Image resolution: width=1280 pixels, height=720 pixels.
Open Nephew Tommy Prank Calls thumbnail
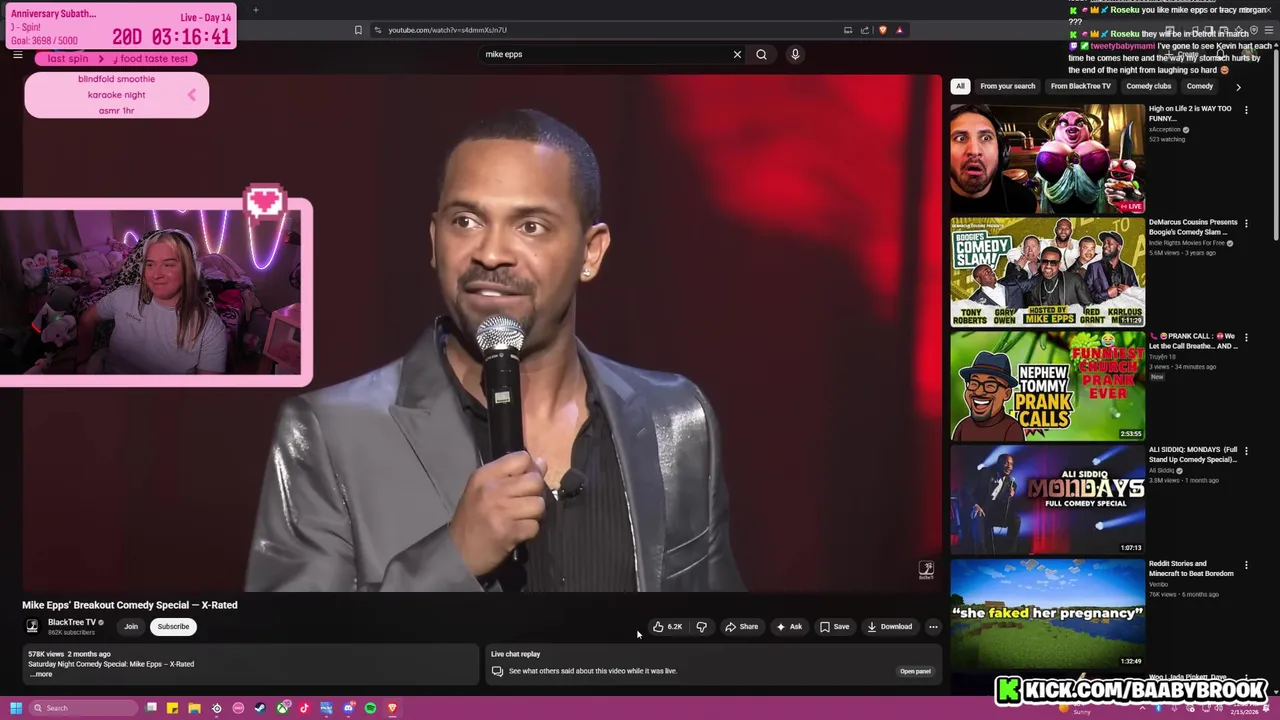(x=1047, y=386)
